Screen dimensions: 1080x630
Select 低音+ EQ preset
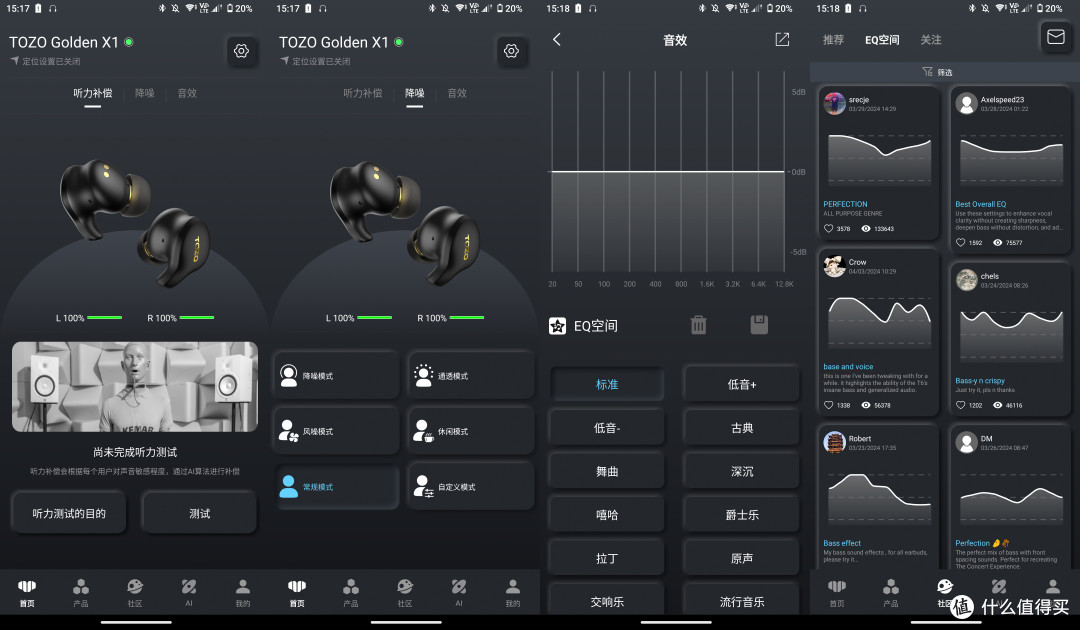(742, 384)
